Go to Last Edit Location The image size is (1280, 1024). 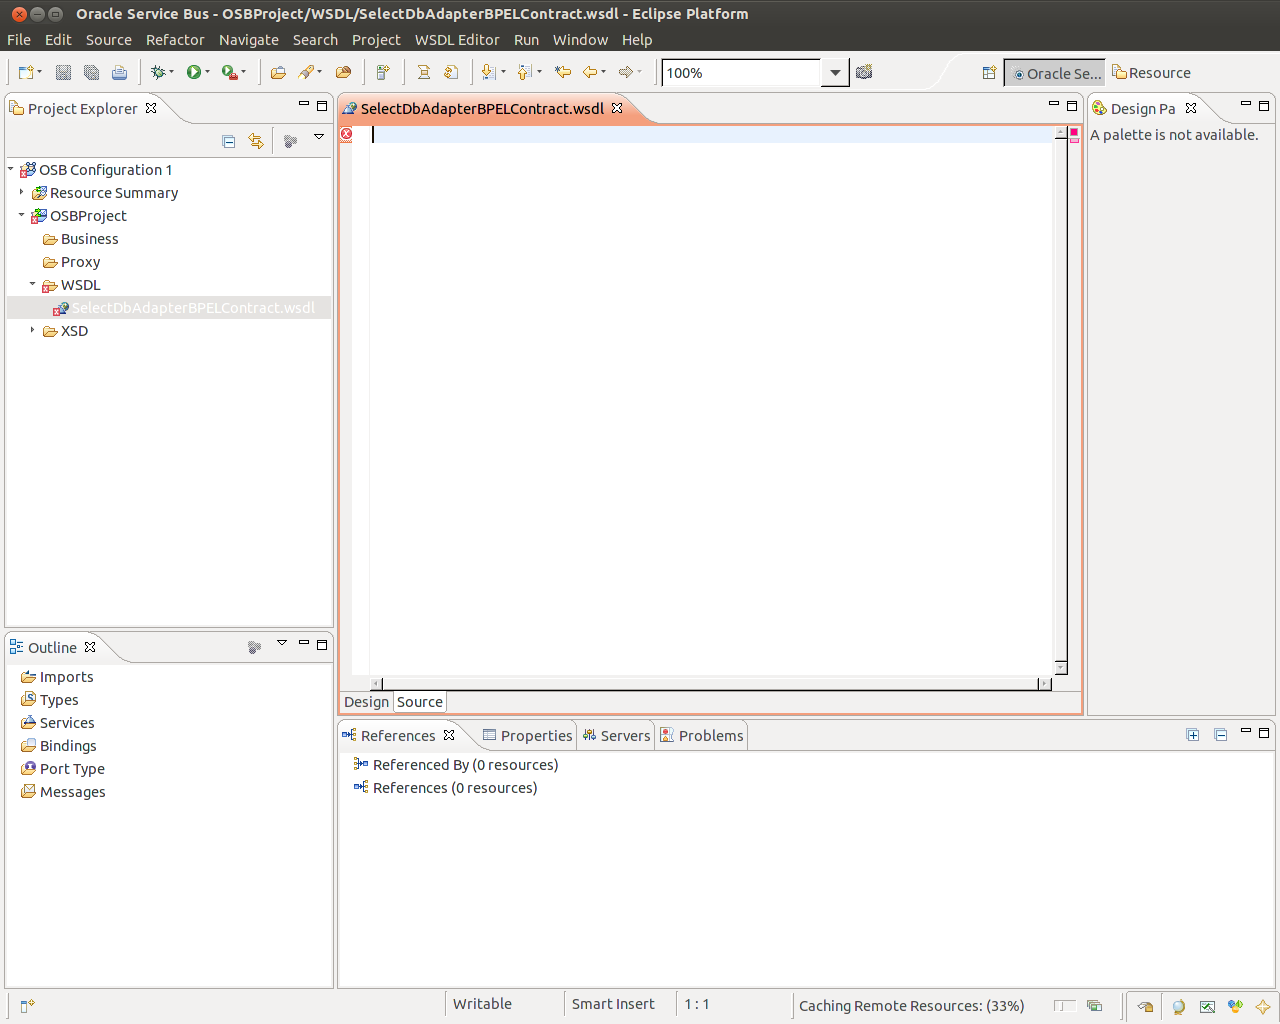click(x=563, y=72)
